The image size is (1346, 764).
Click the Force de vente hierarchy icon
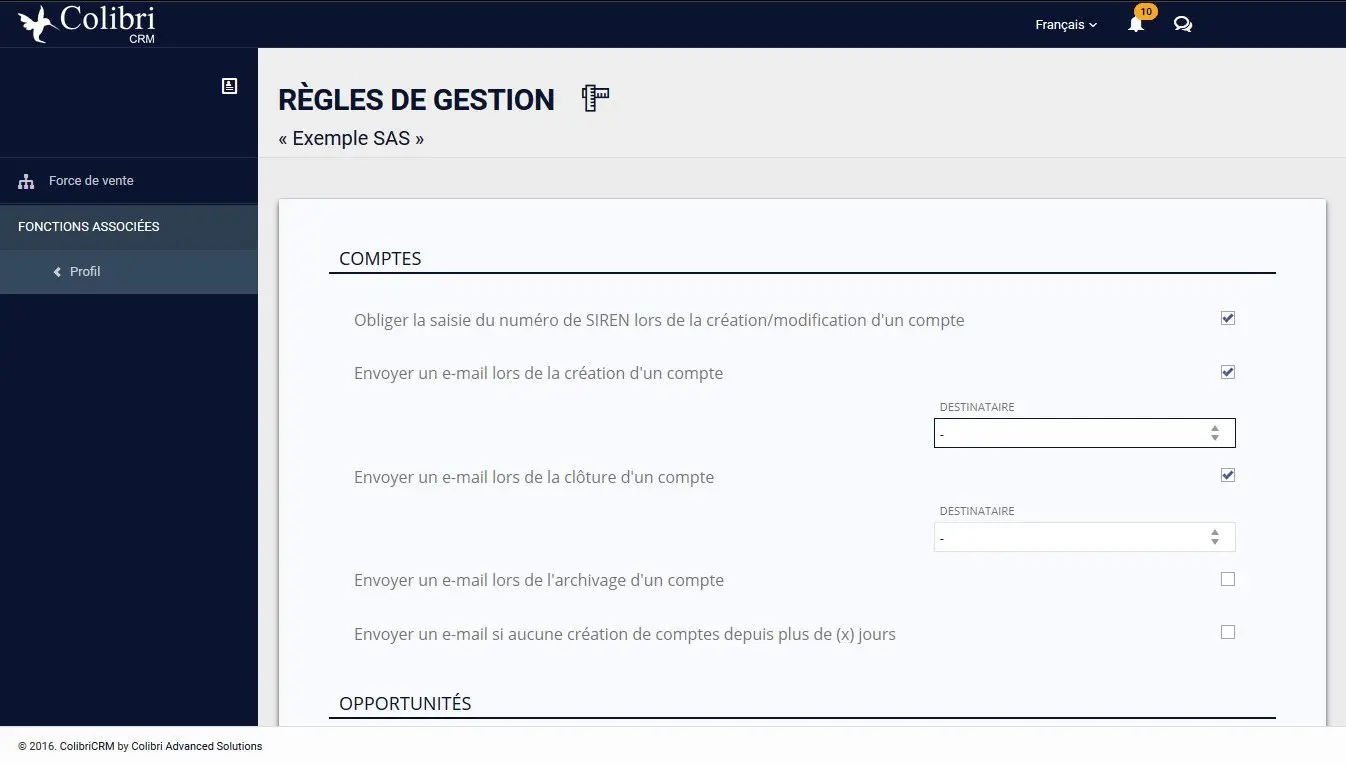26,182
